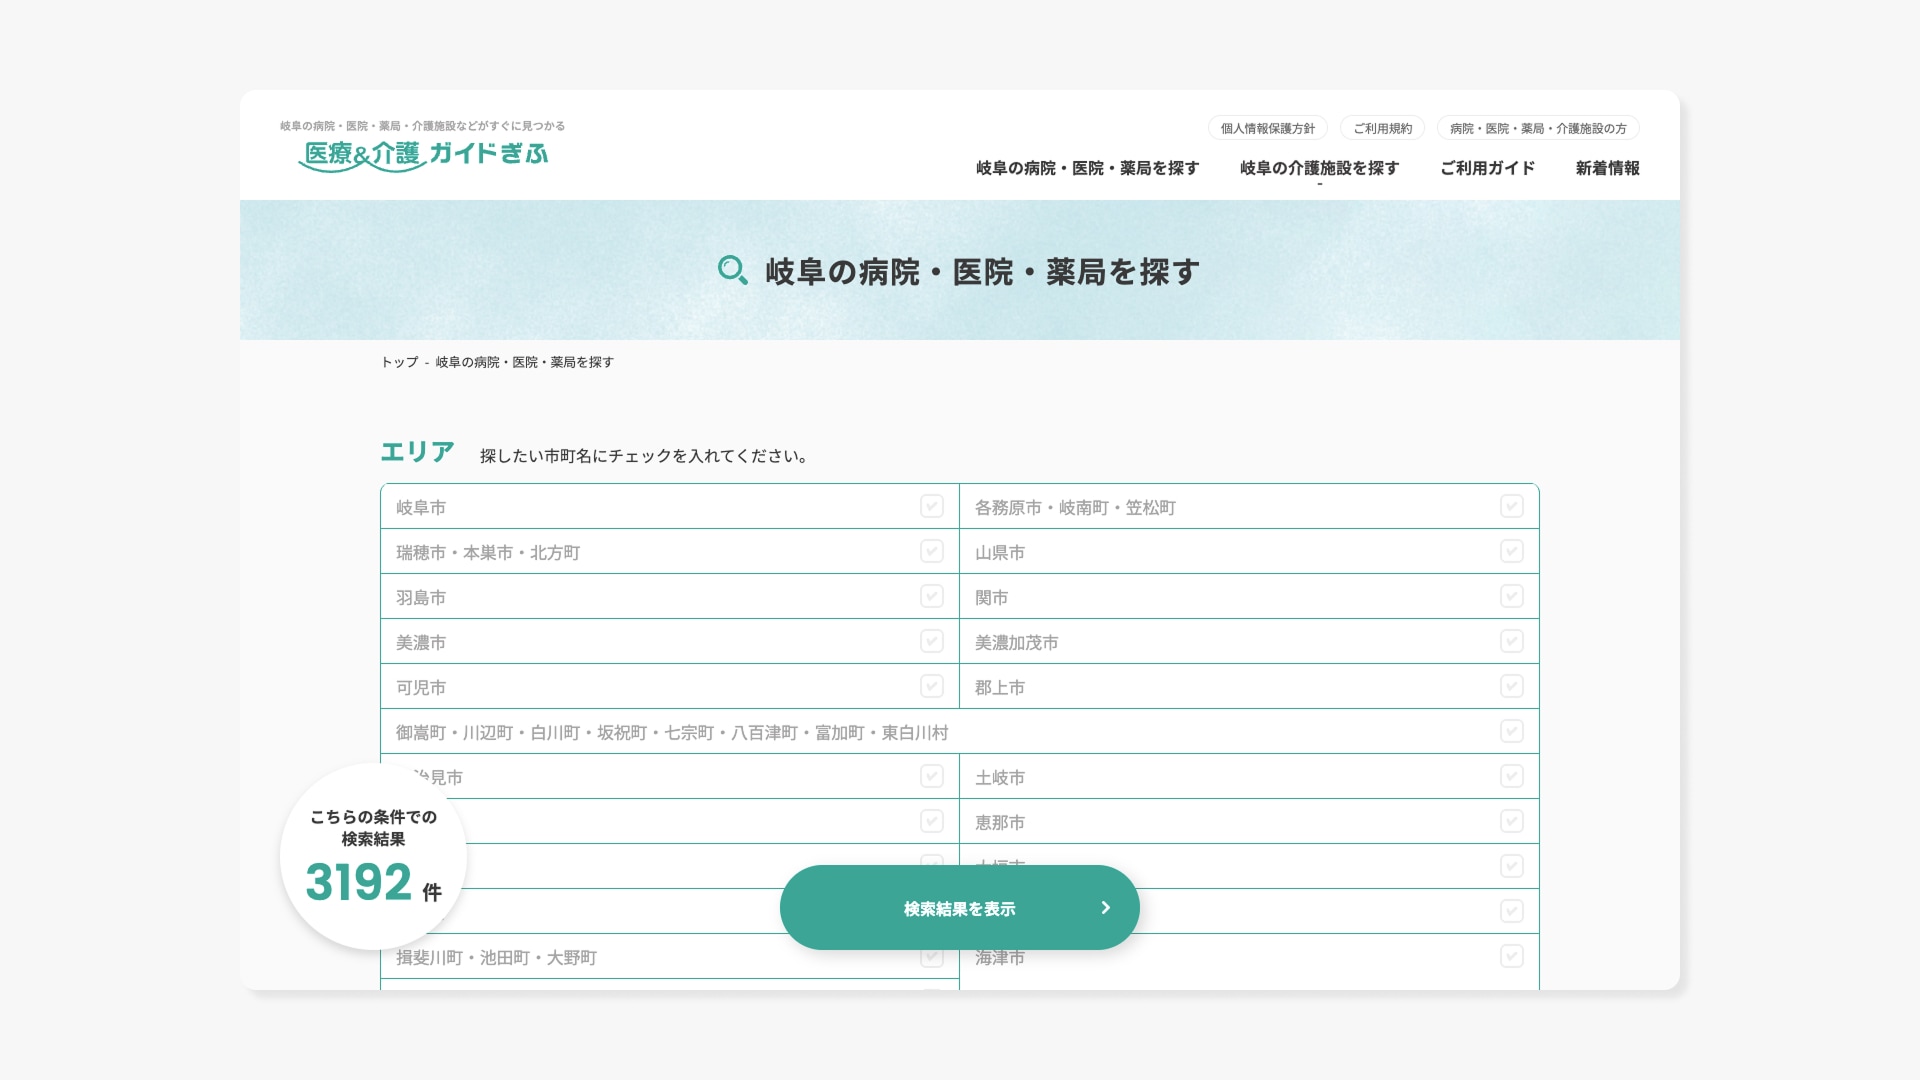Viewport: 1920px width, 1080px height.
Task: Select the 恵那市 checkbox
Action: (1512, 821)
